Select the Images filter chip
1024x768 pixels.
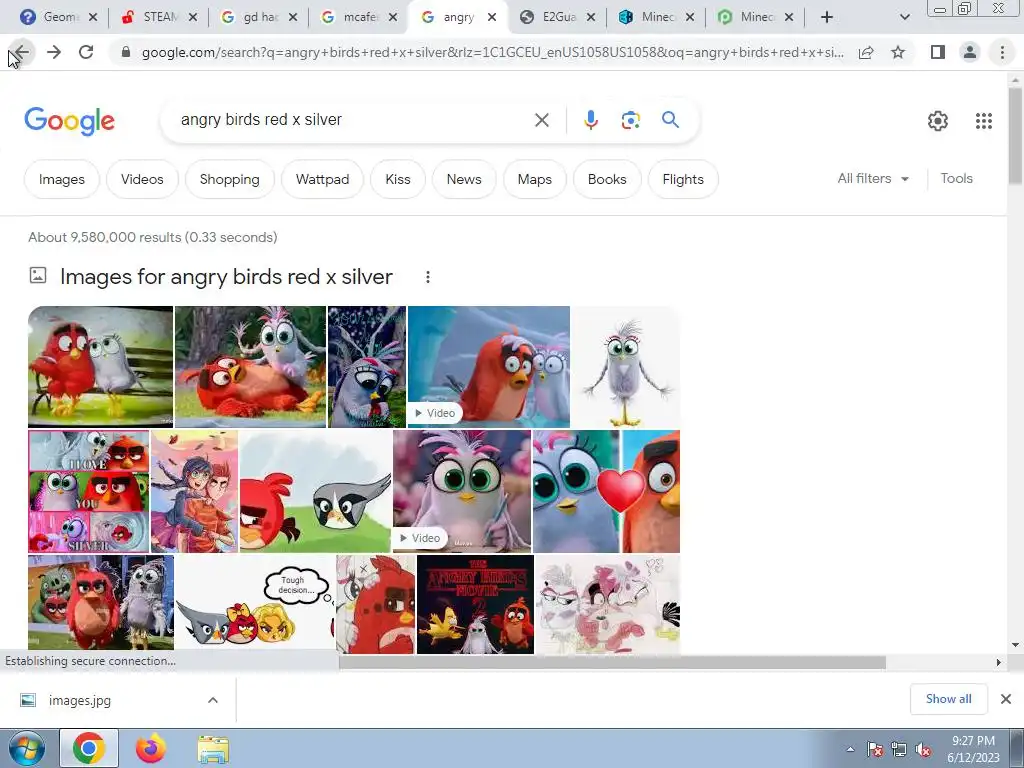coord(61,179)
